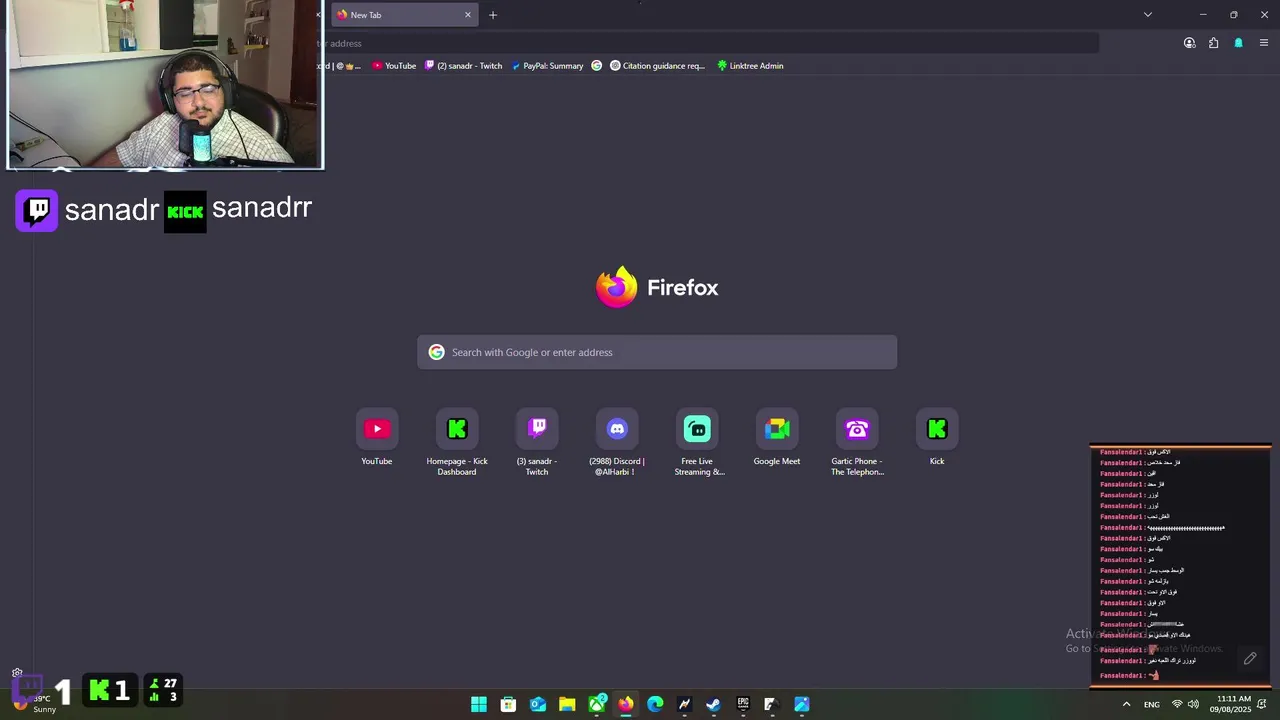Open the Citation guidance req... bookmark
Screen dimensions: 1280x720
(x=658, y=66)
